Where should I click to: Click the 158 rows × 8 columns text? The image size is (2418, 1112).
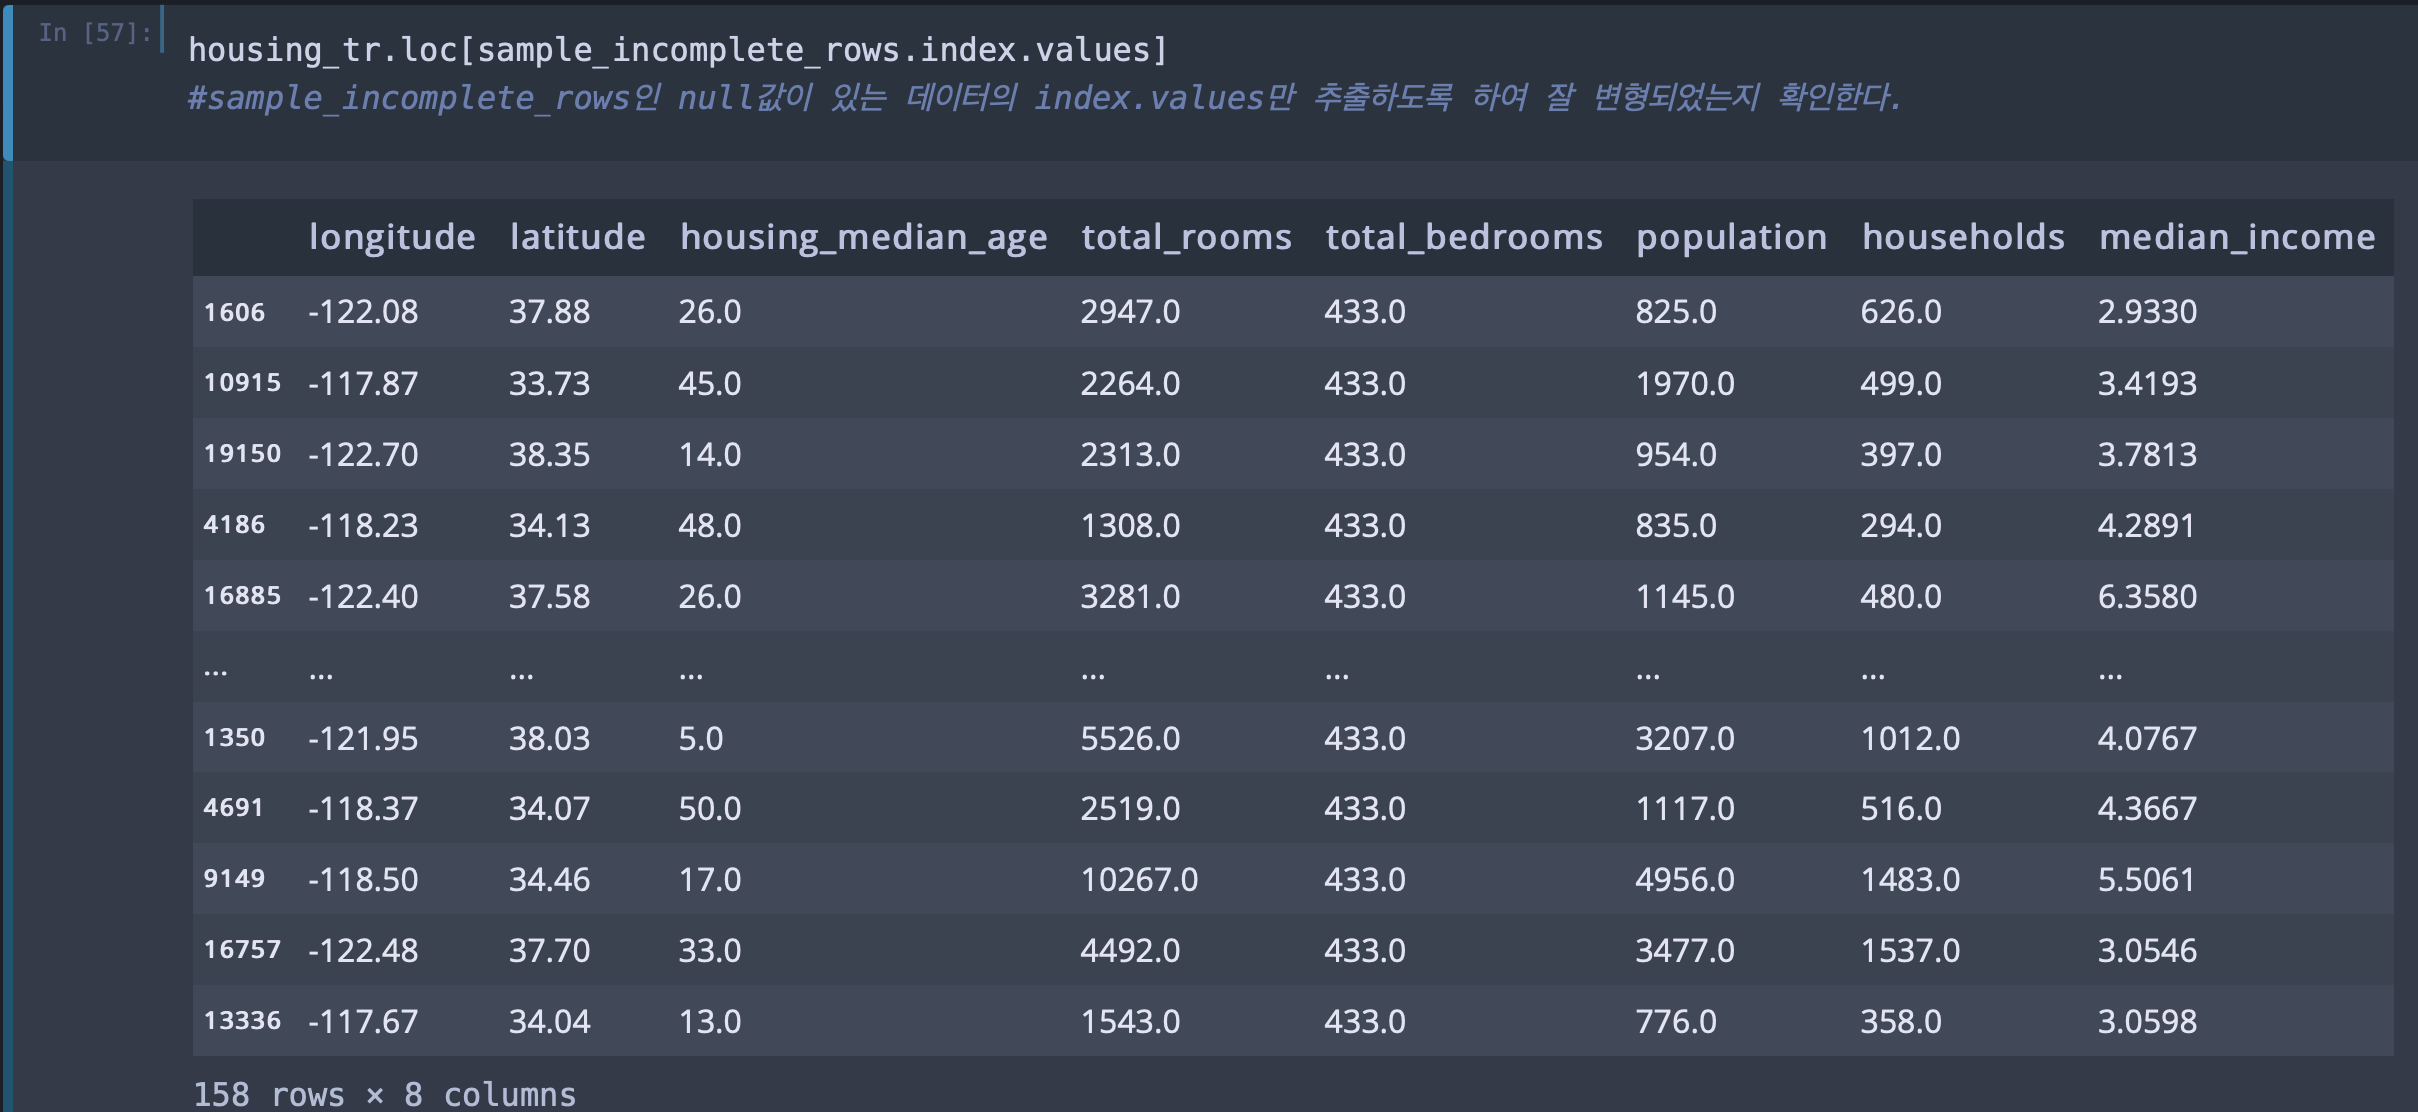(384, 1094)
